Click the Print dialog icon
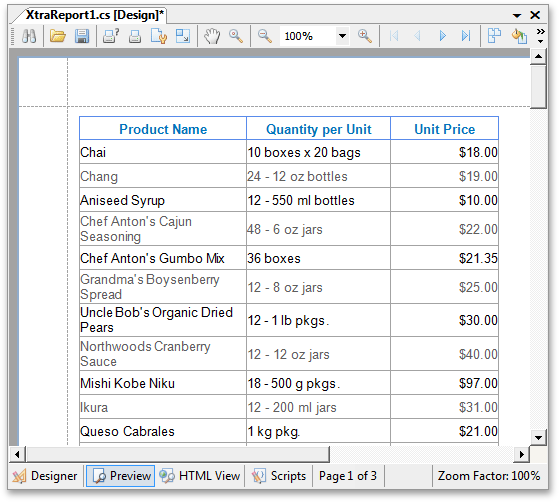559x502 pixels. (111, 36)
